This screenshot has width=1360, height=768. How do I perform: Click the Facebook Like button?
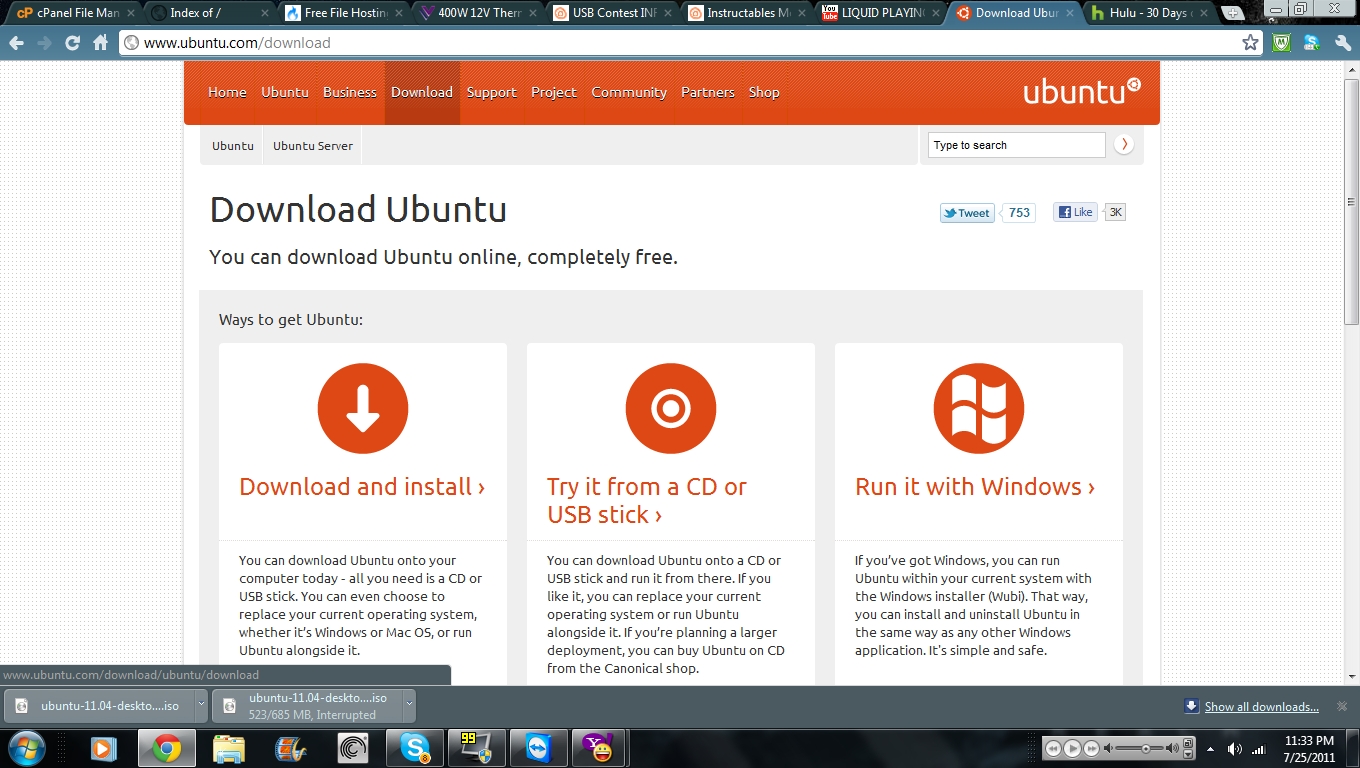(1075, 212)
